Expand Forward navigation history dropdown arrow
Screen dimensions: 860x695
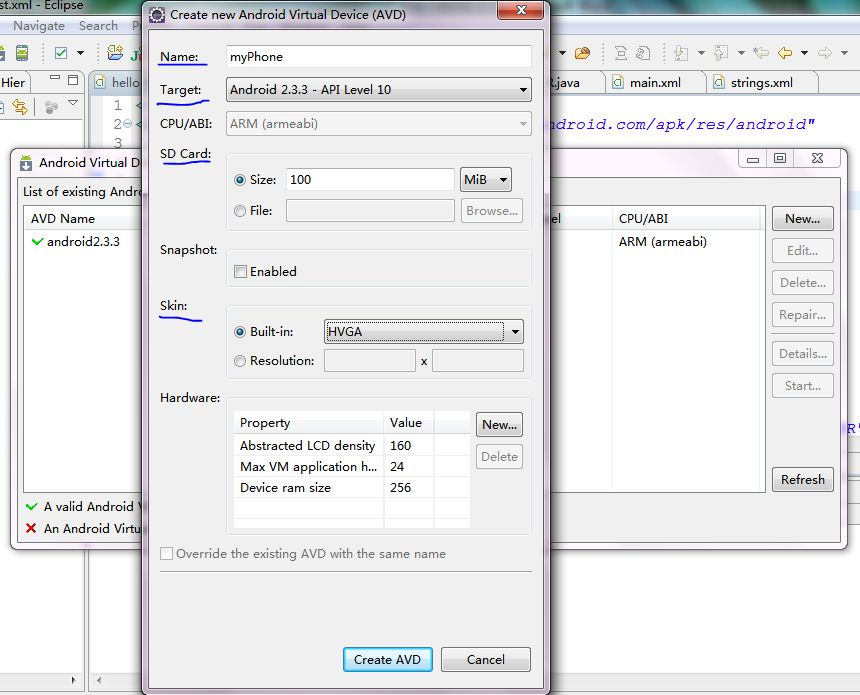point(844,53)
